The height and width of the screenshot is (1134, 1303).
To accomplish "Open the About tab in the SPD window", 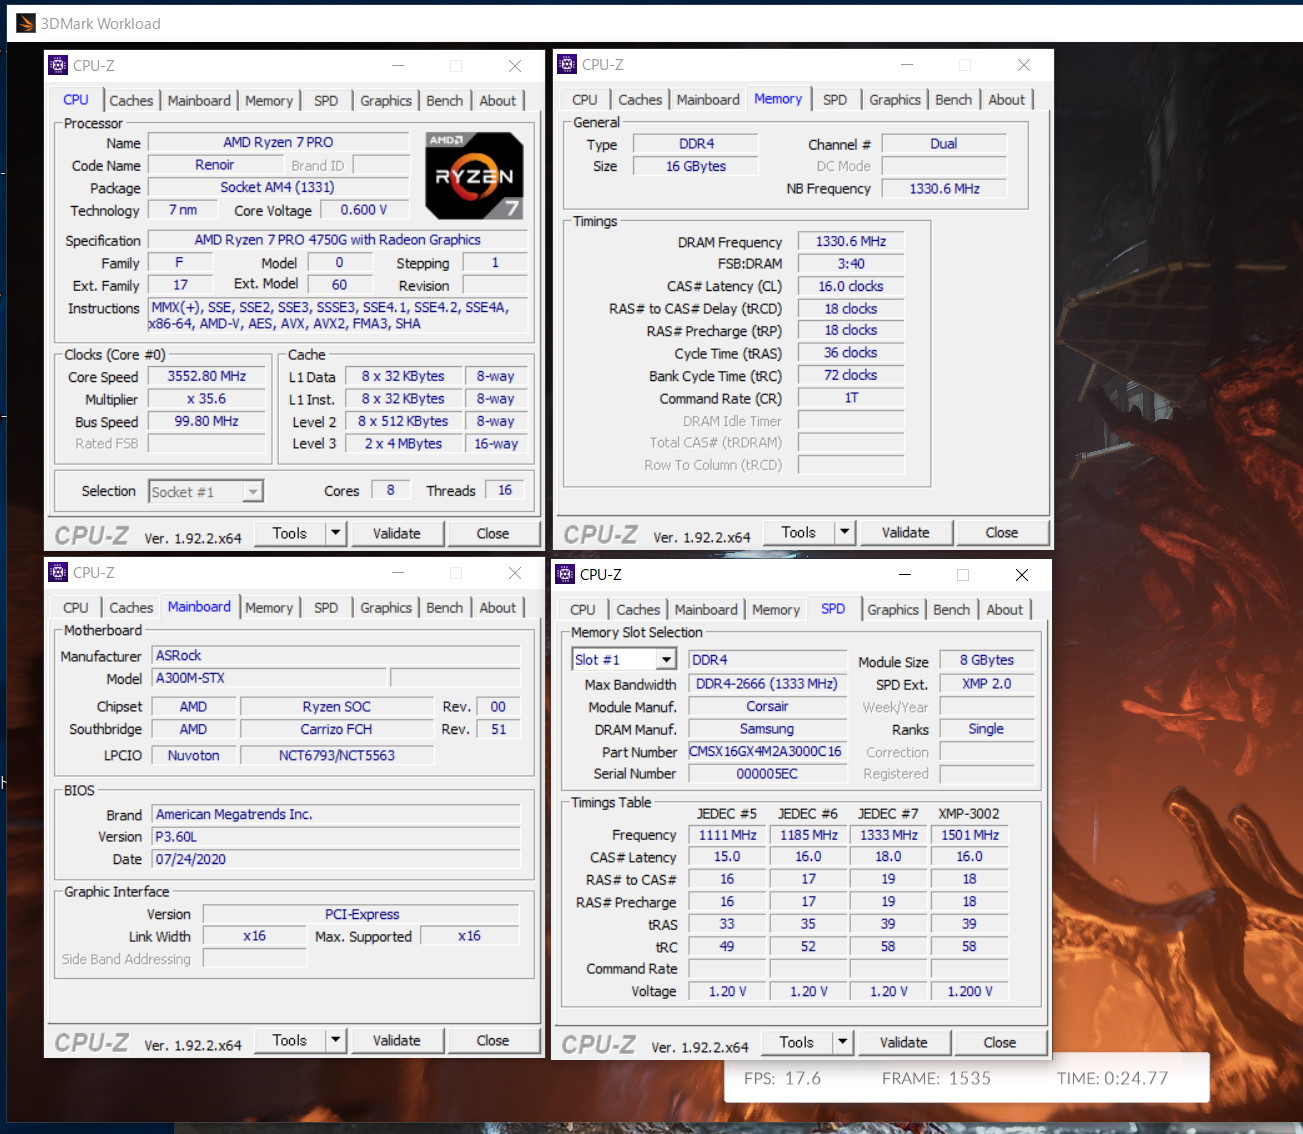I will coord(1004,610).
